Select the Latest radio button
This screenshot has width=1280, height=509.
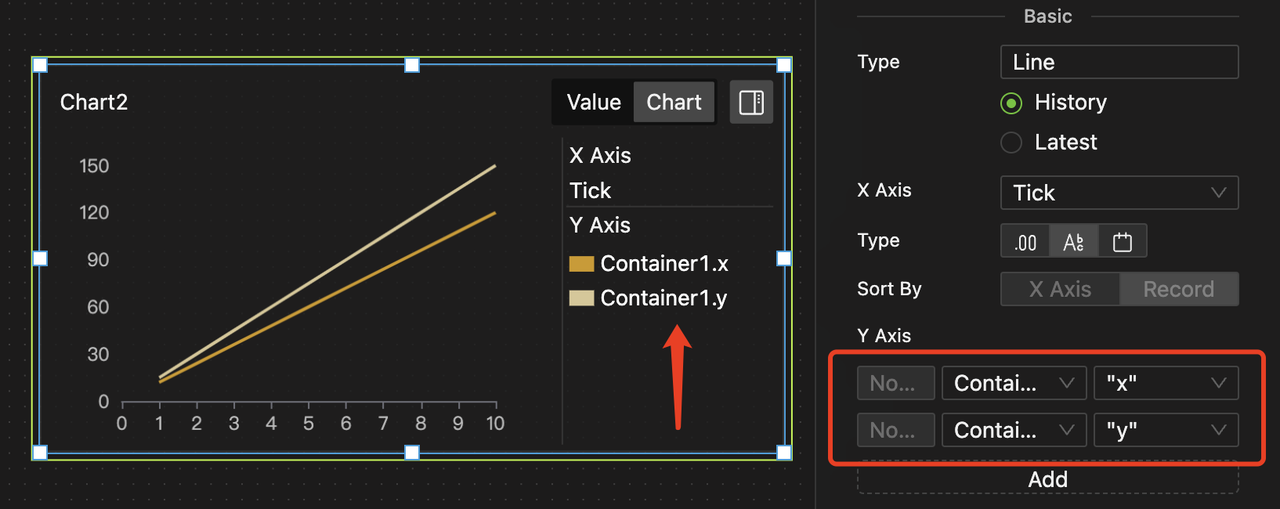point(1012,143)
